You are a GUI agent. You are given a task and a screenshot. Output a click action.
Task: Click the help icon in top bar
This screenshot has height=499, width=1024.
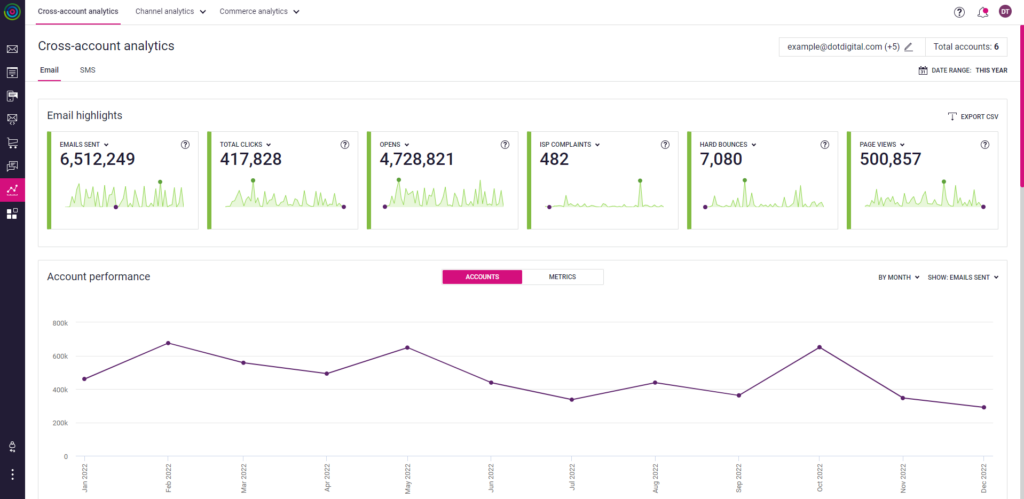(960, 12)
